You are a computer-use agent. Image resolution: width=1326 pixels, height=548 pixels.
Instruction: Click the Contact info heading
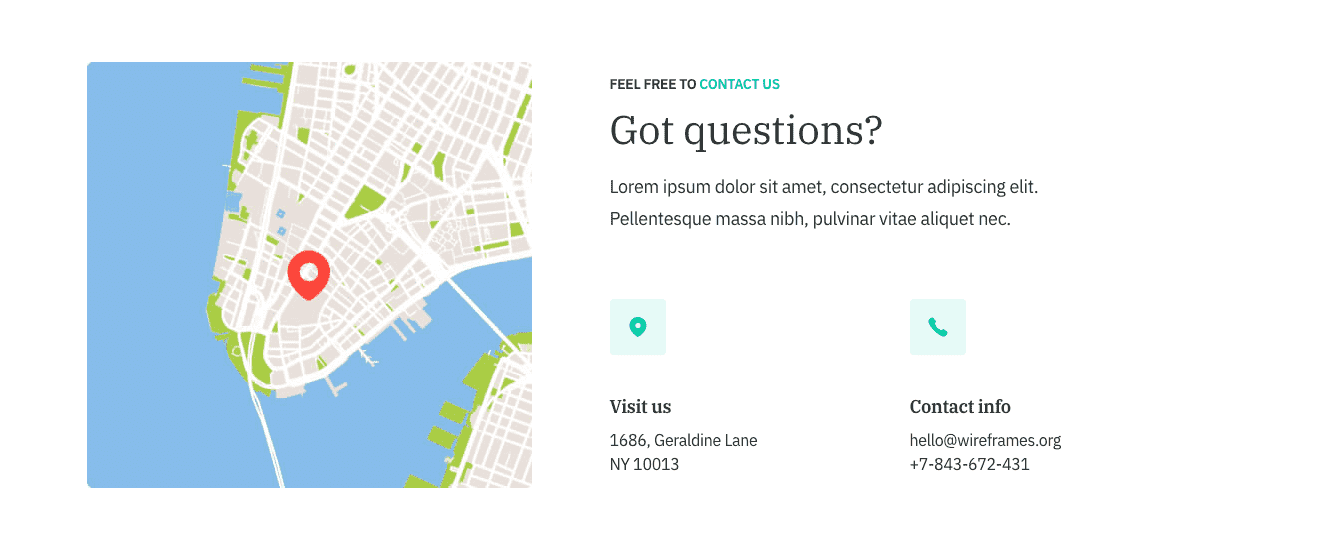point(960,407)
